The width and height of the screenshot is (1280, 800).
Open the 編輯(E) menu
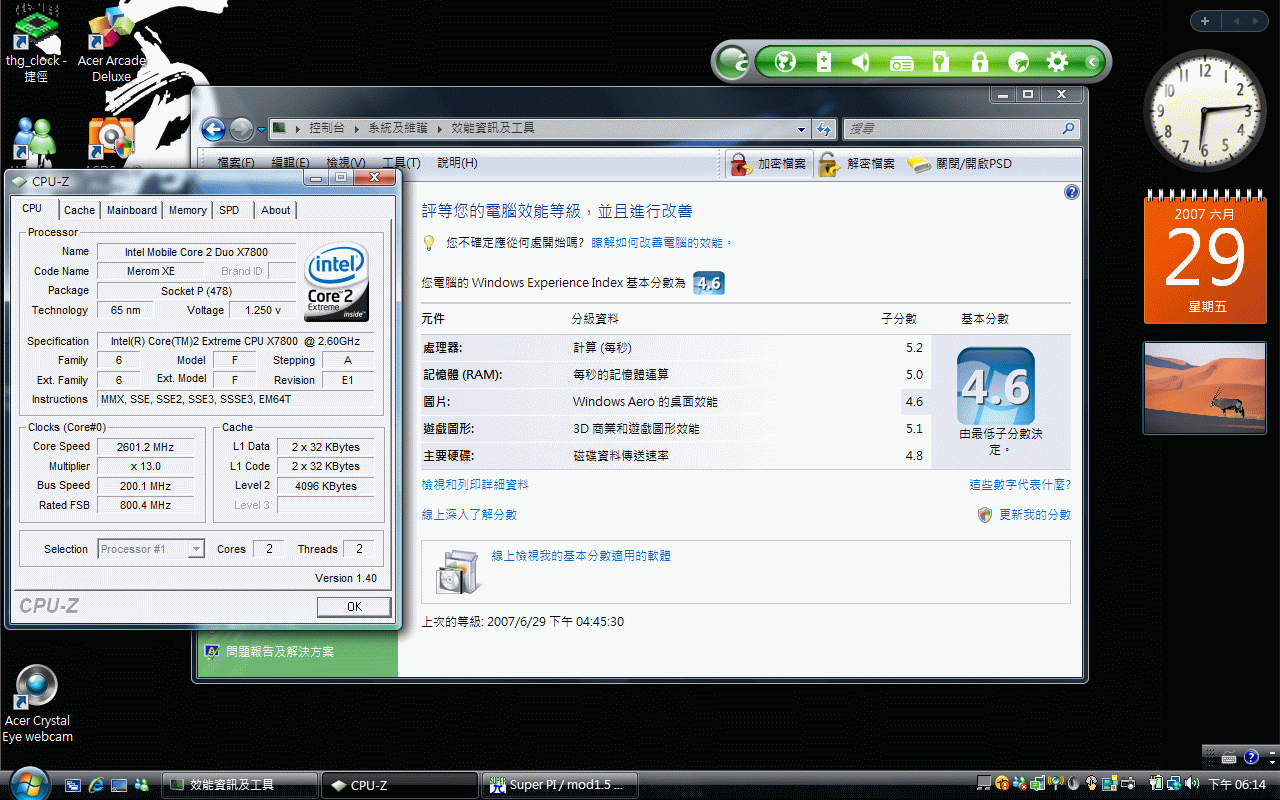[291, 163]
